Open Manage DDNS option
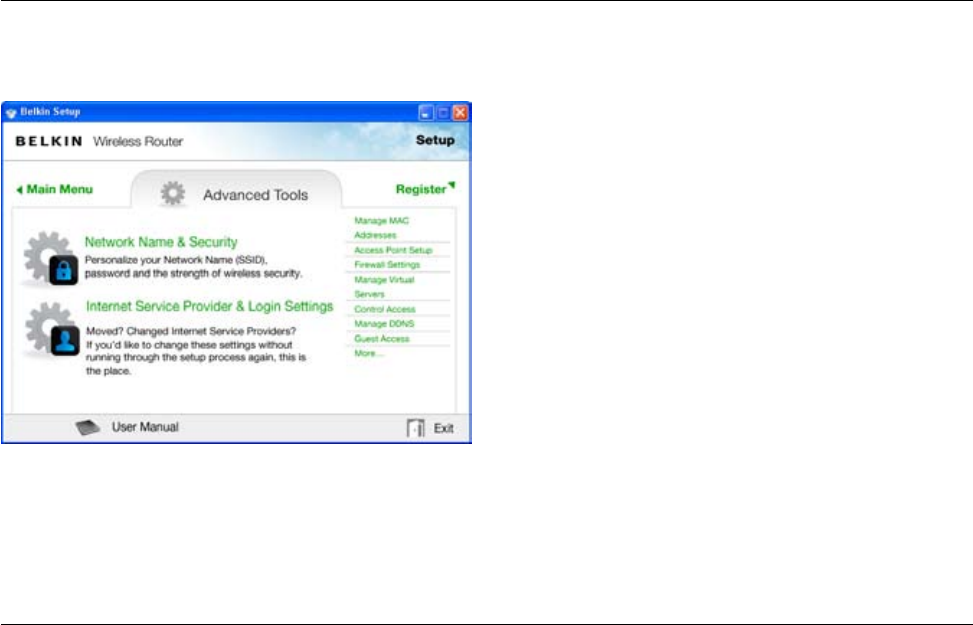Viewport: 973px width, 625px height. [x=383, y=323]
